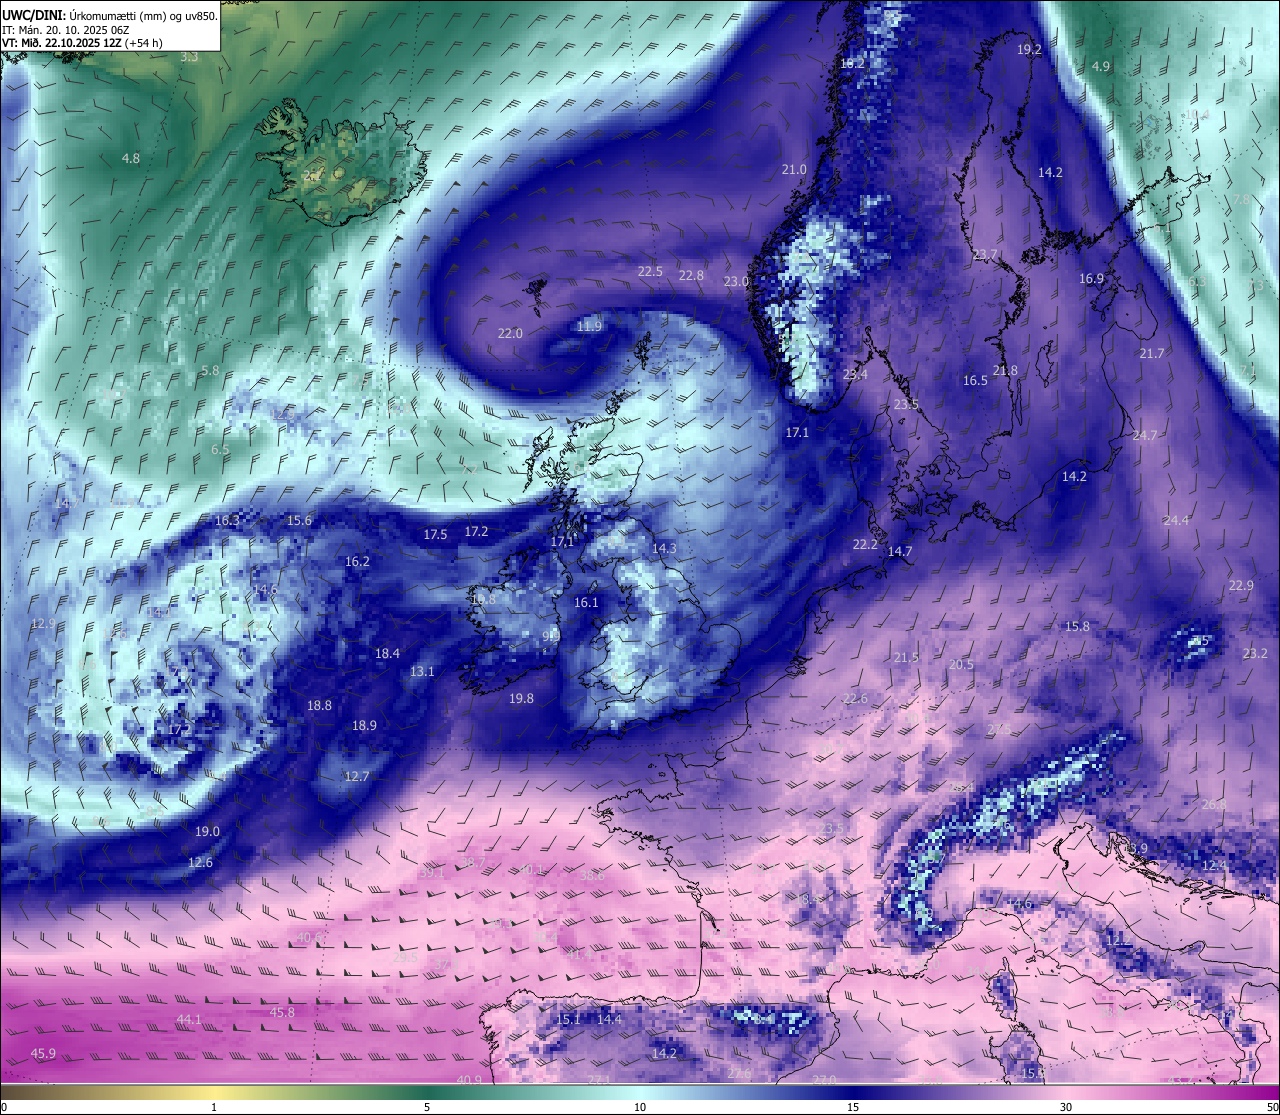Click the 17.5 value label
The image size is (1280, 1115).
[x=435, y=534]
